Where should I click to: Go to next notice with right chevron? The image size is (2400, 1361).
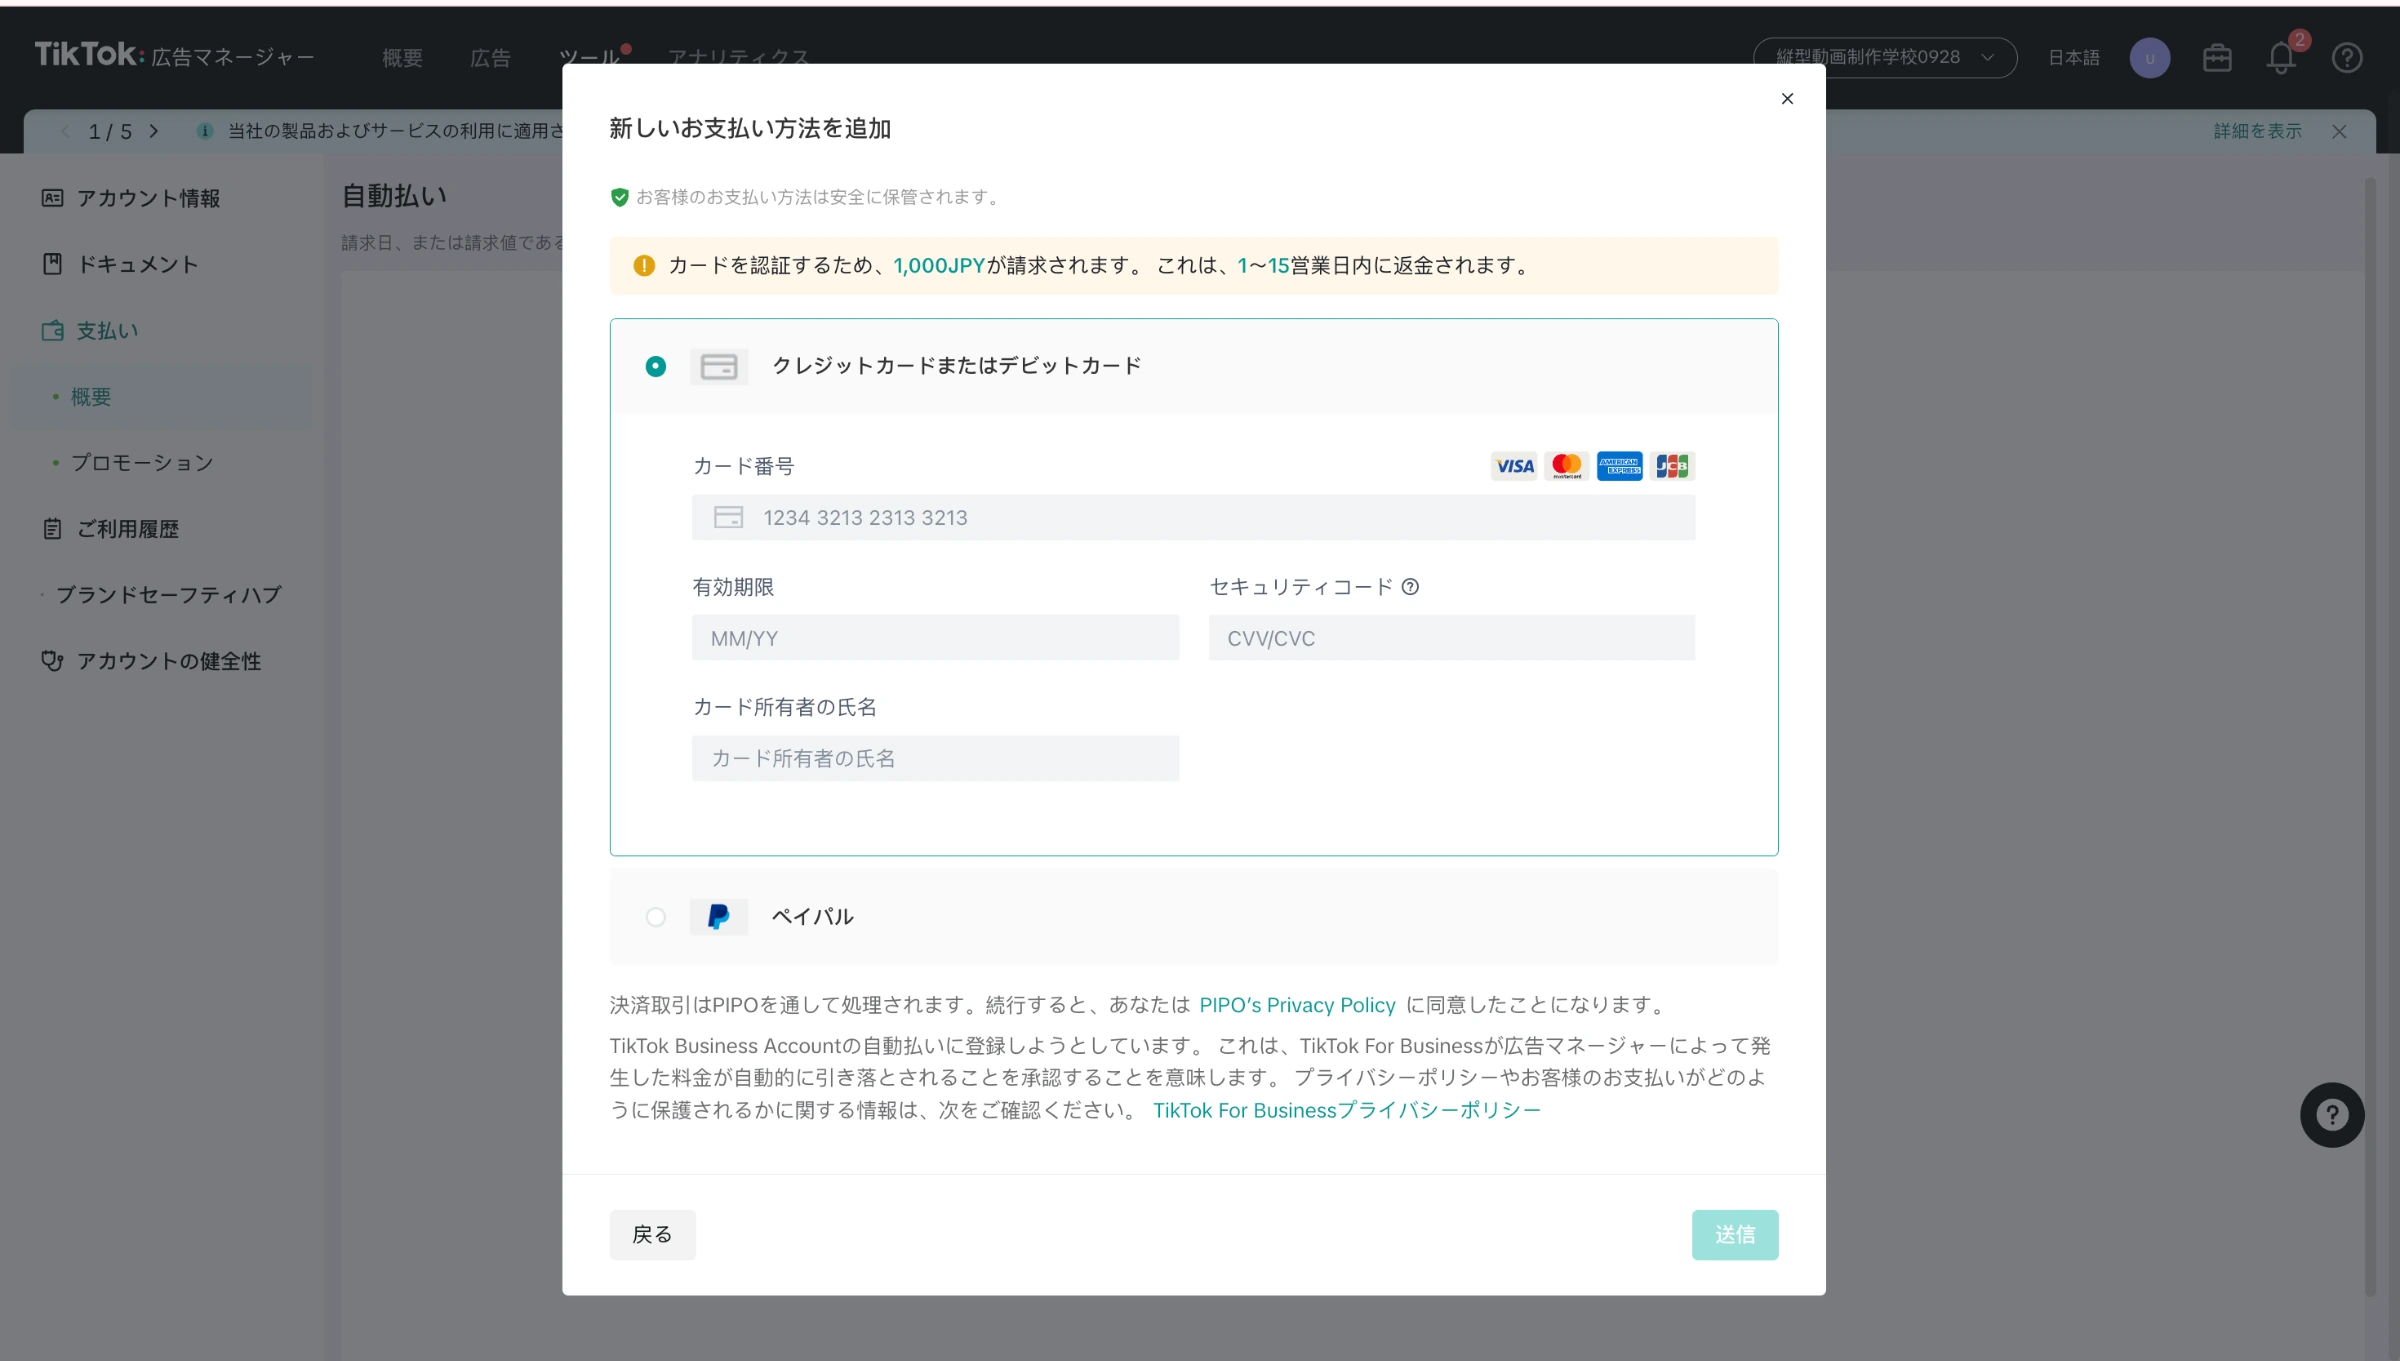pyautogui.click(x=153, y=131)
